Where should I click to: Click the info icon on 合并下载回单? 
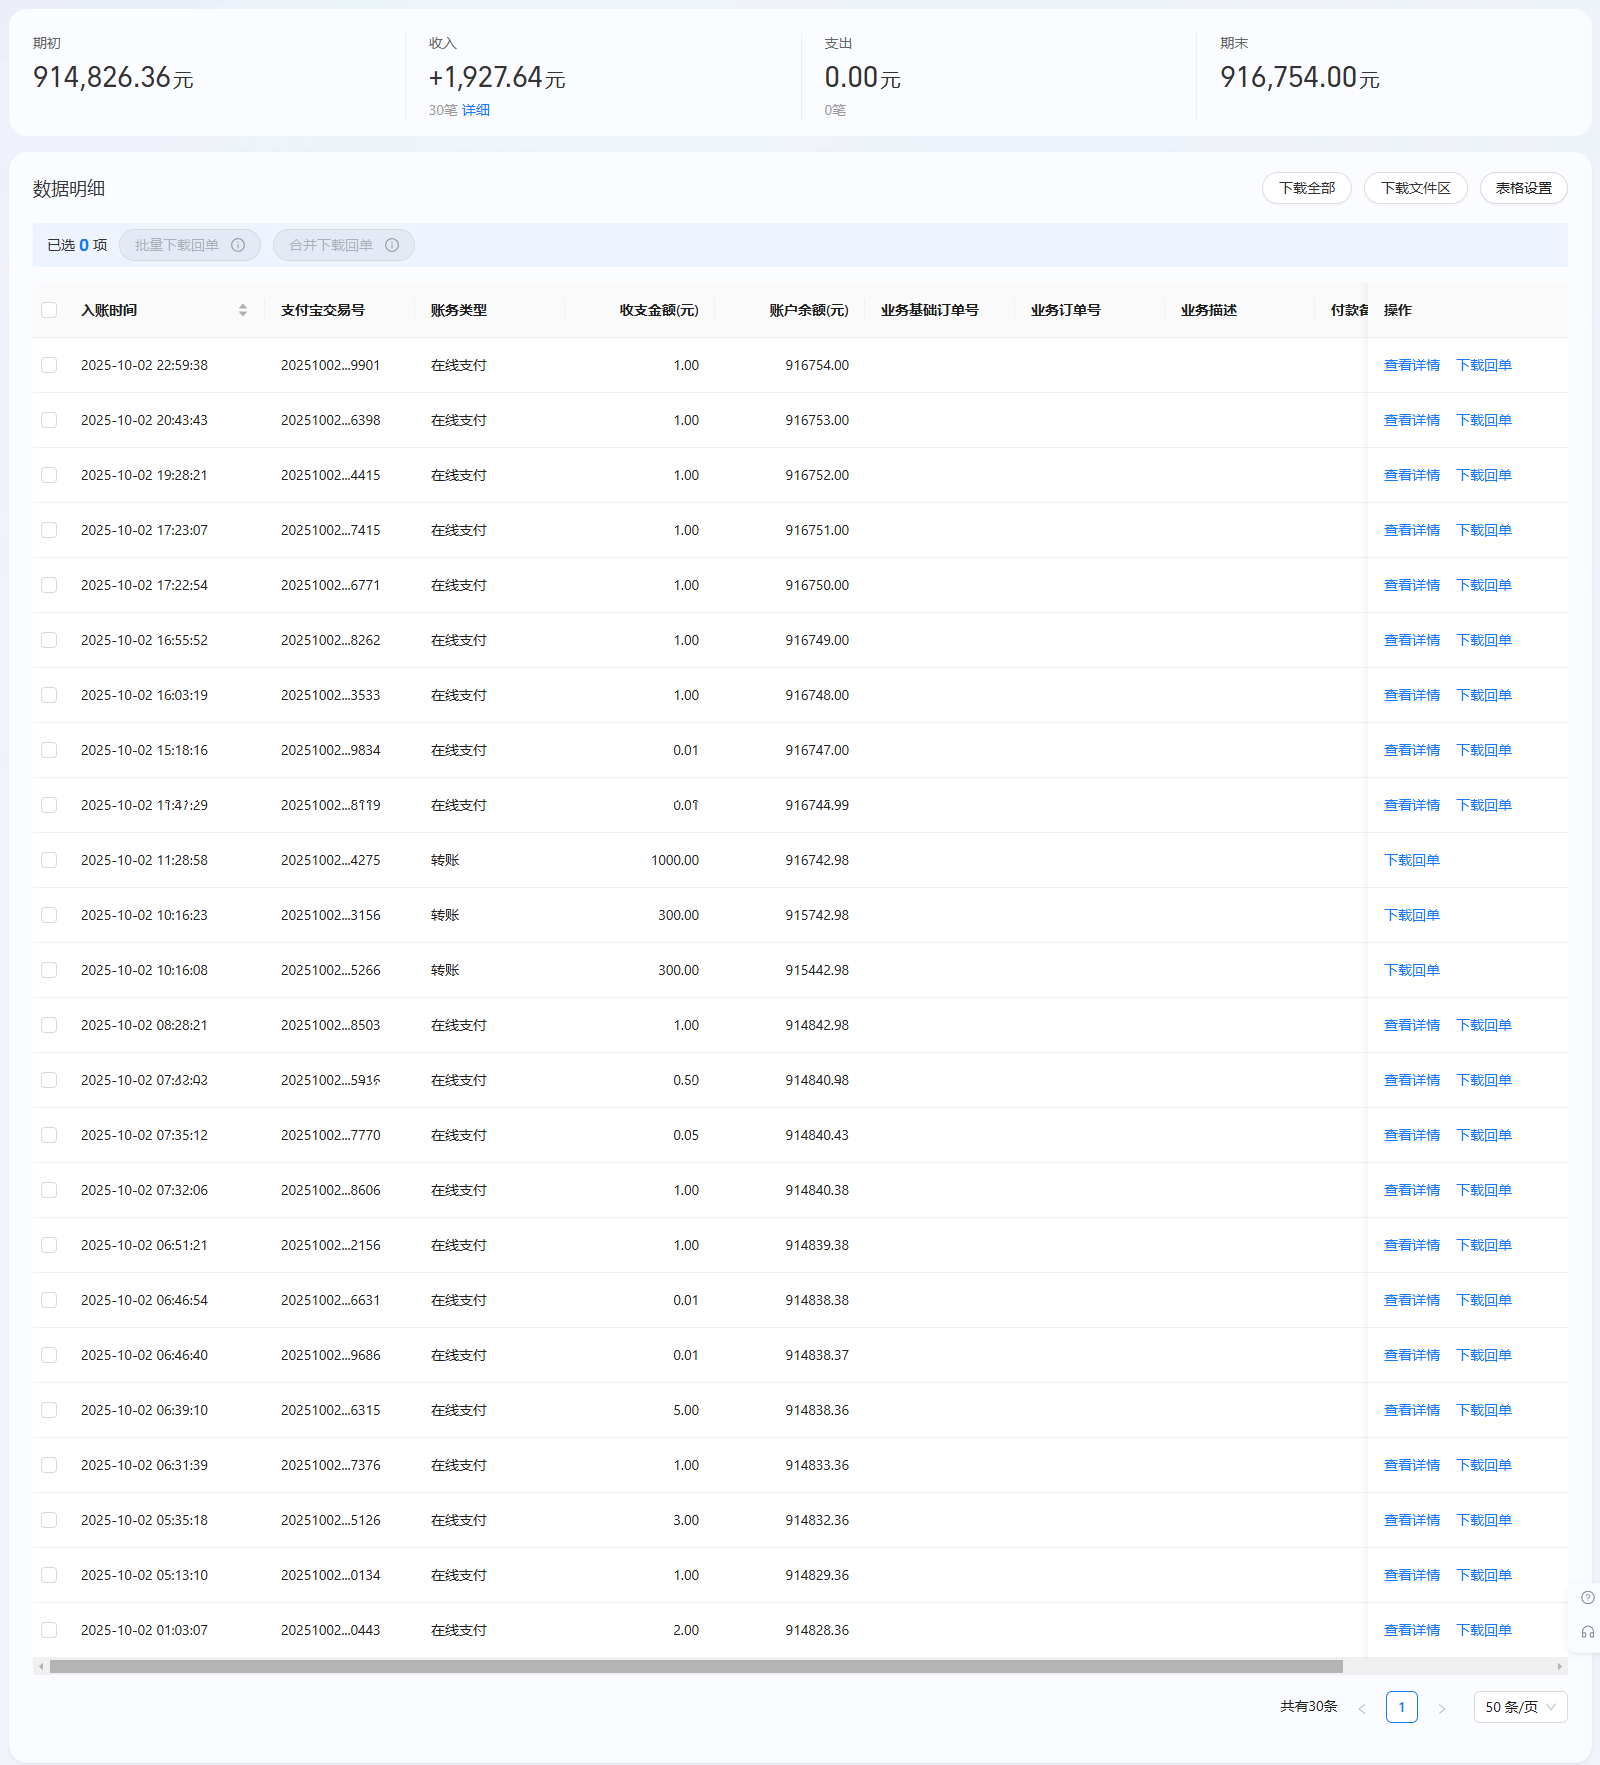[x=392, y=245]
